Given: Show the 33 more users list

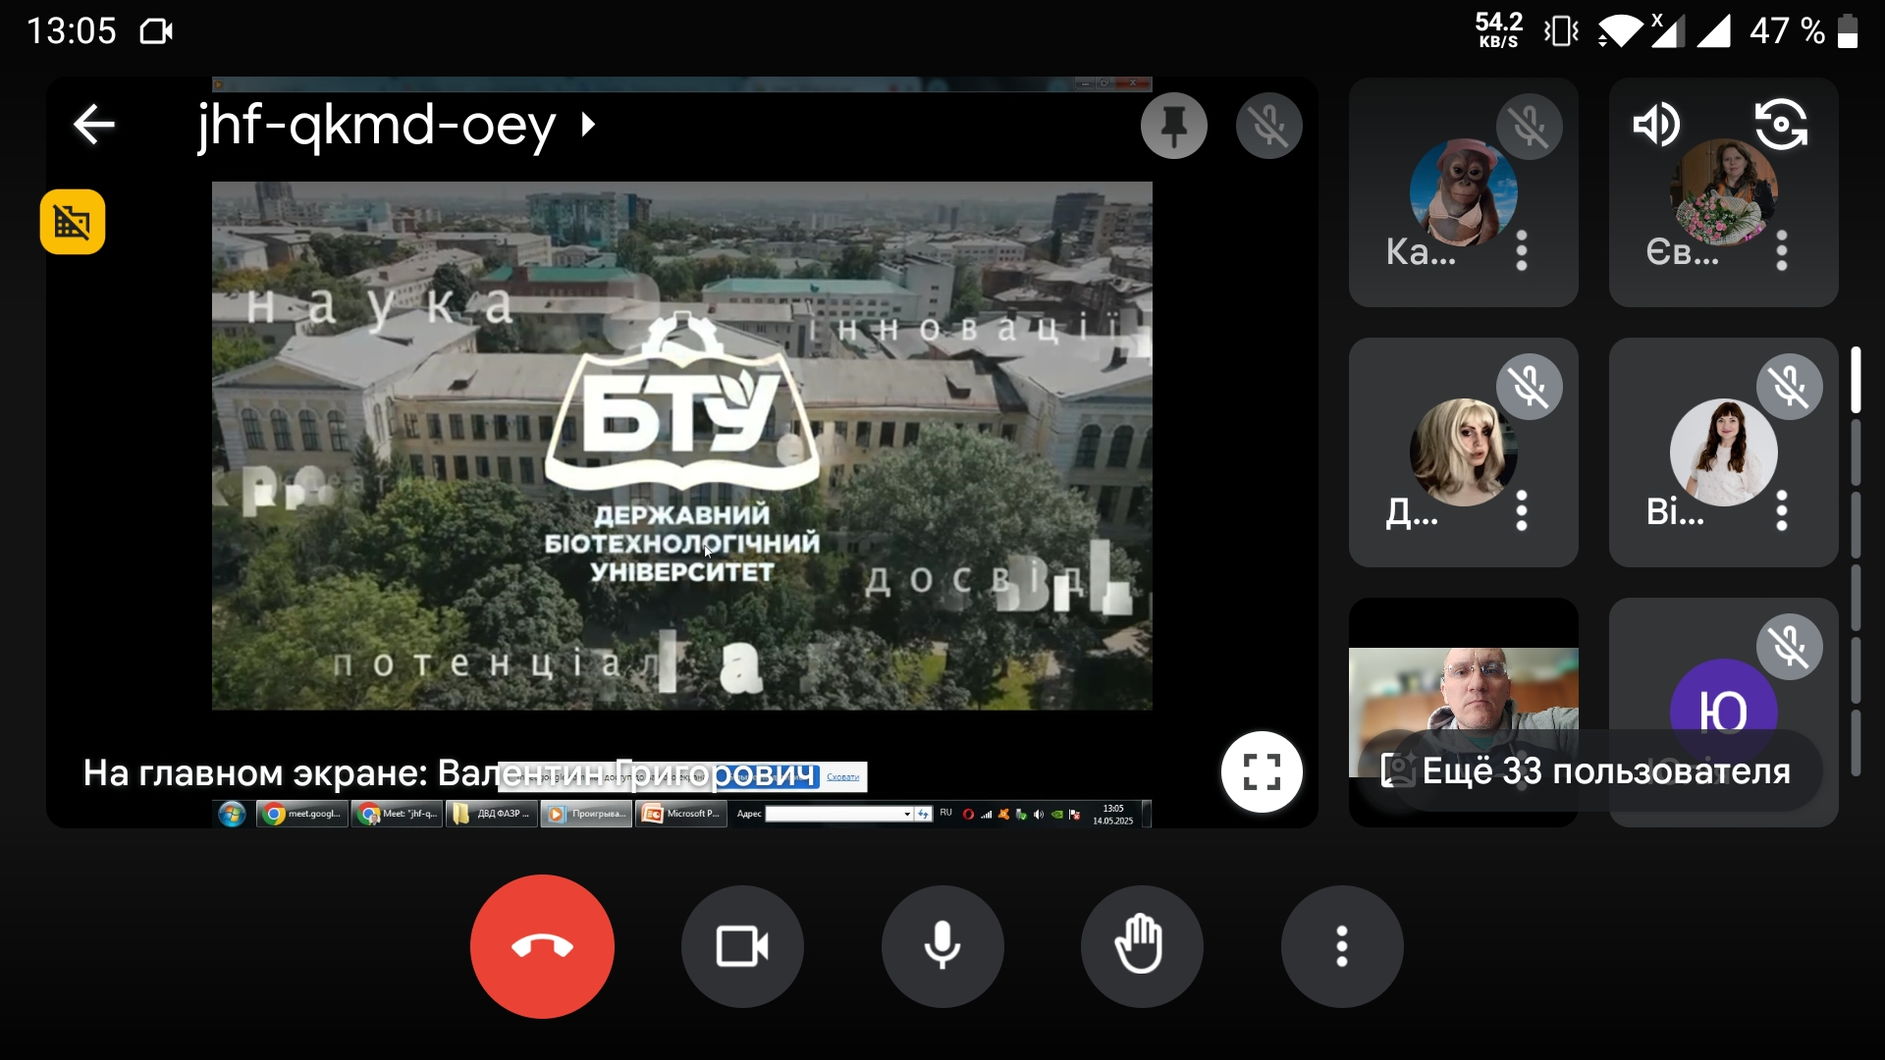Looking at the screenshot, I should tap(1606, 771).
